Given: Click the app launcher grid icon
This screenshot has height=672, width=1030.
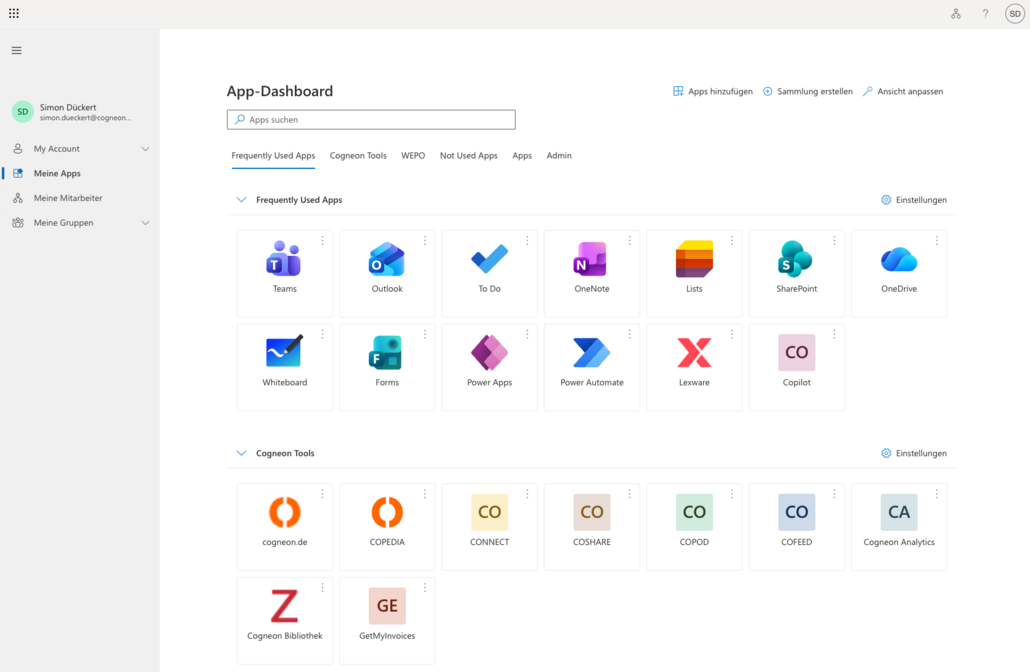Looking at the screenshot, I should pos(14,14).
